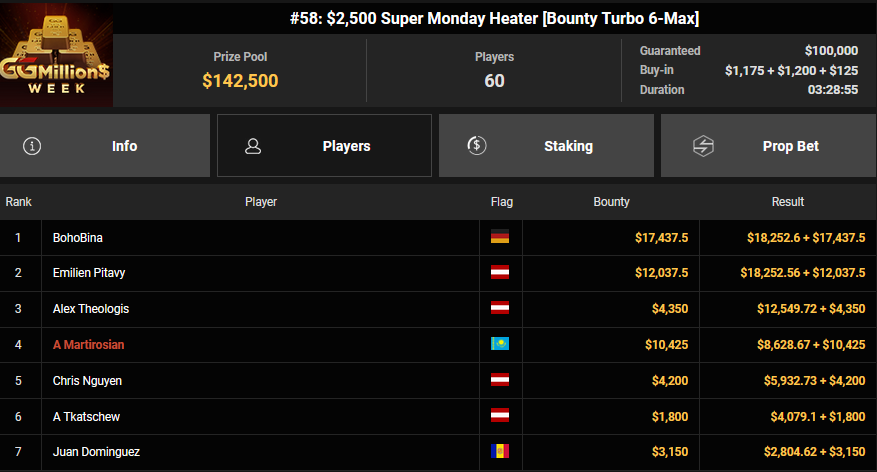Click Juan Dominguez's flag icon
The height and width of the screenshot is (472, 877).
point(500,453)
